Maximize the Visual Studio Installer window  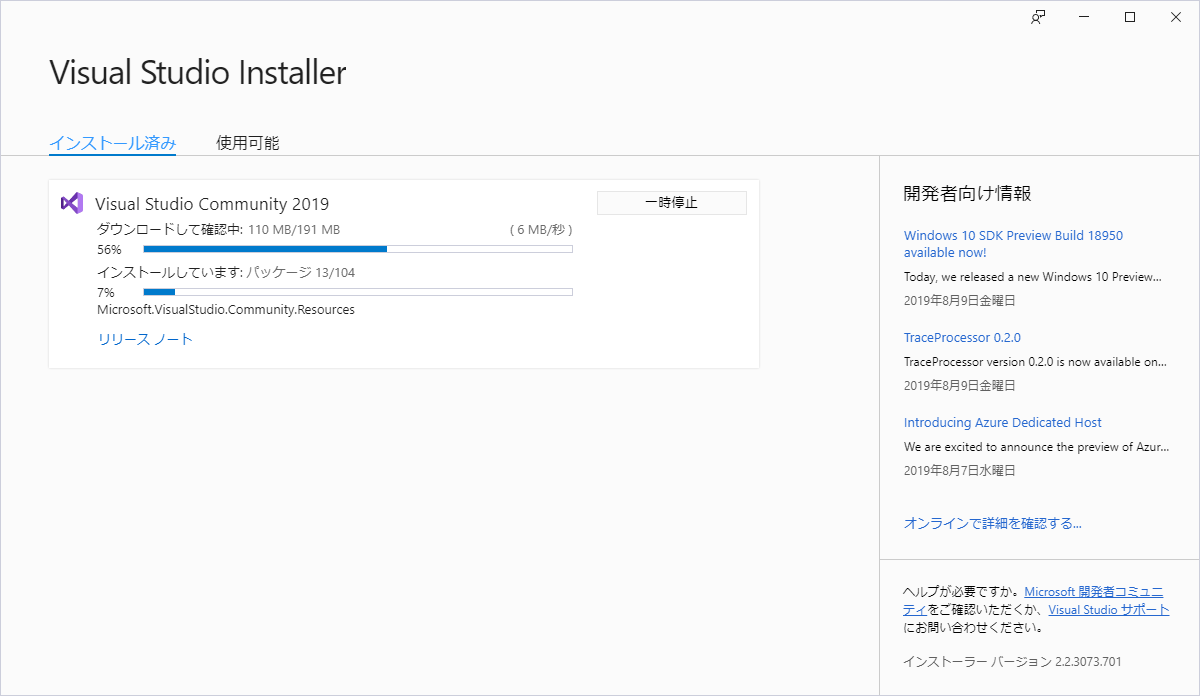[x=1130, y=17]
